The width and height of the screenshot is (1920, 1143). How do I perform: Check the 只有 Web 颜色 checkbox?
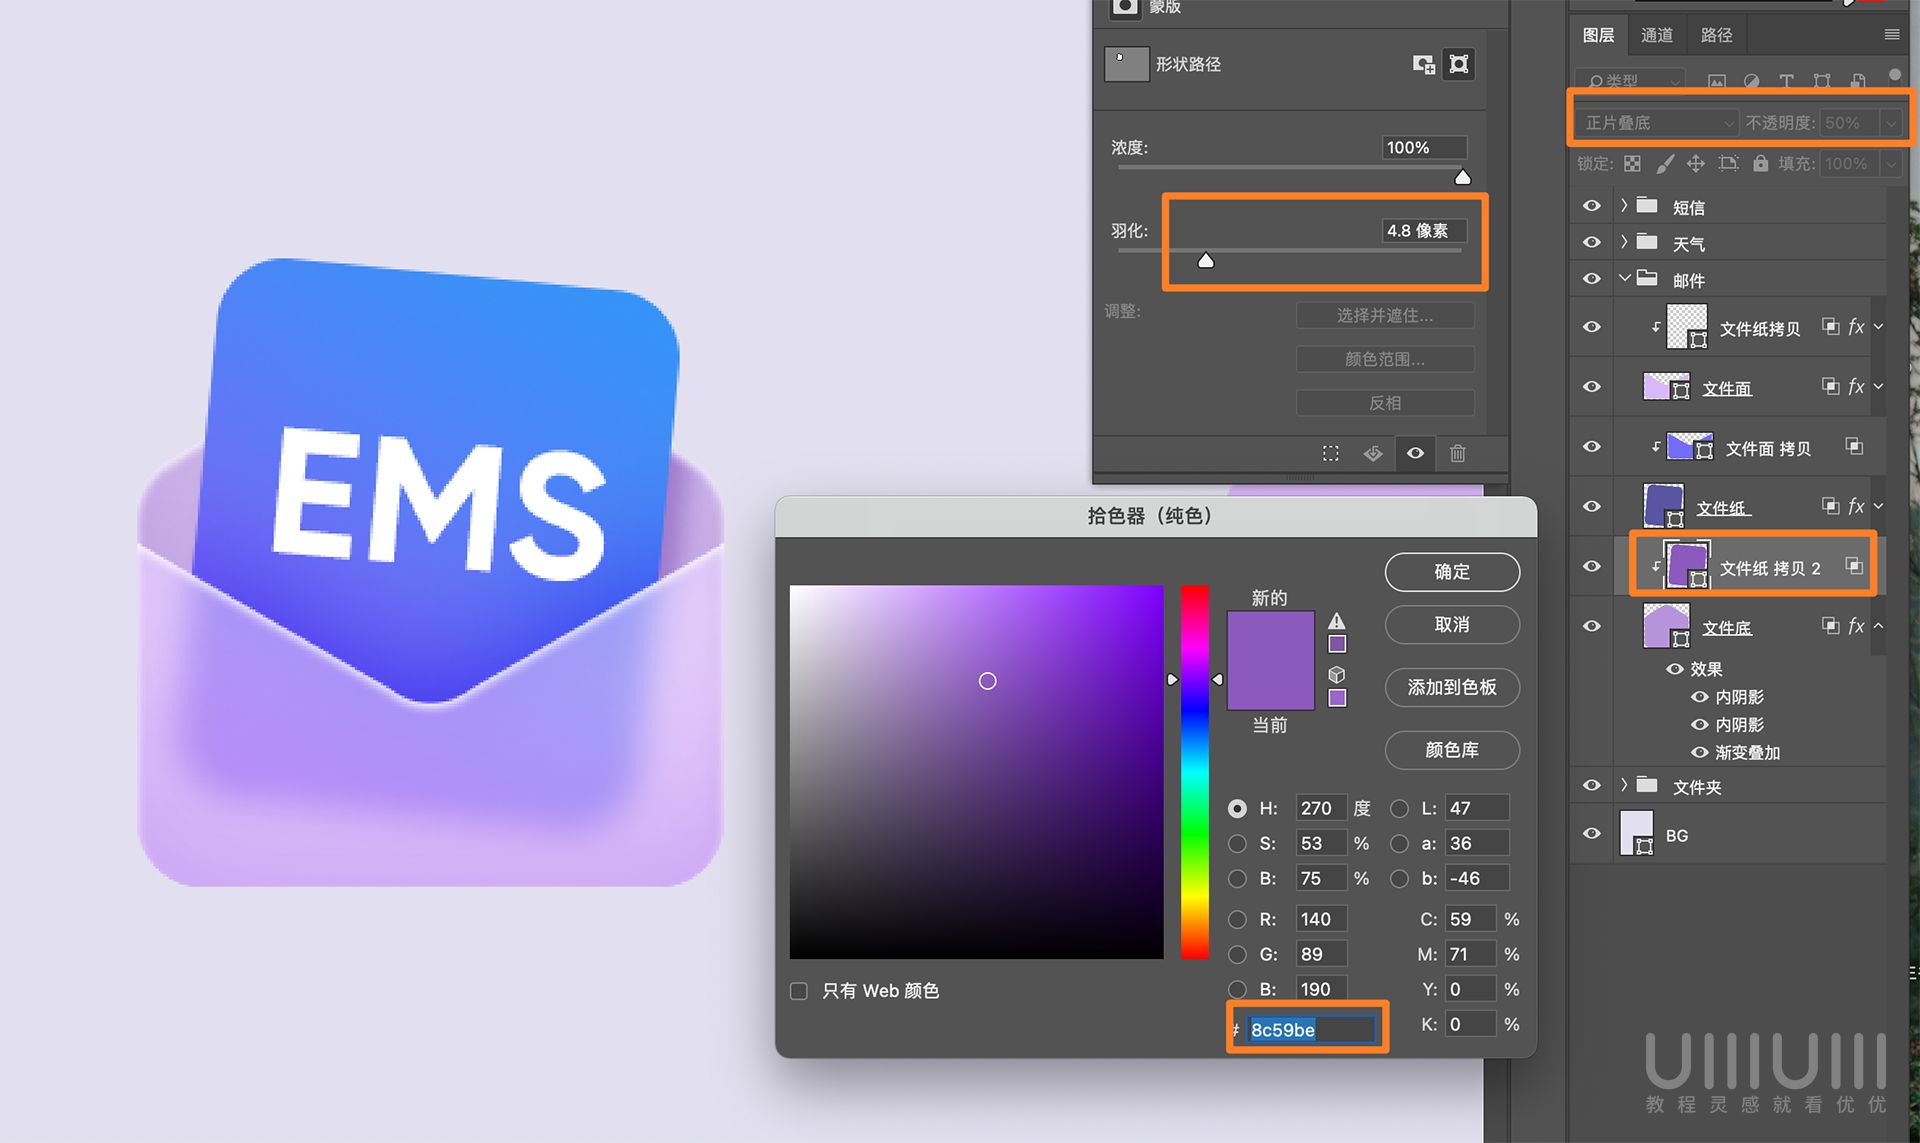pyautogui.click(x=798, y=991)
